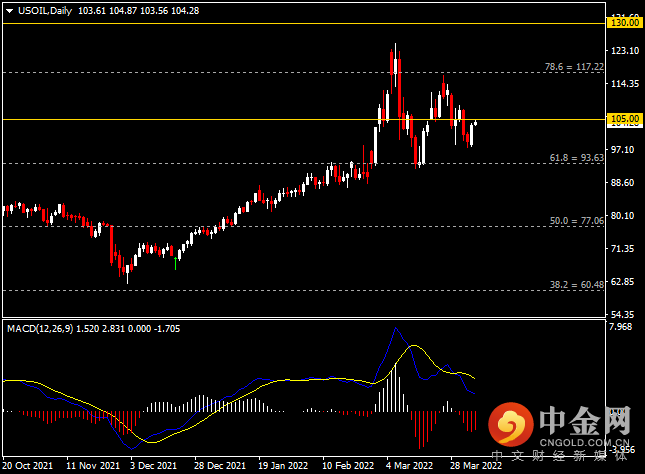This screenshot has width=645, height=474.
Task: Click the 7.968 MACD scale value
Action: (x=623, y=327)
